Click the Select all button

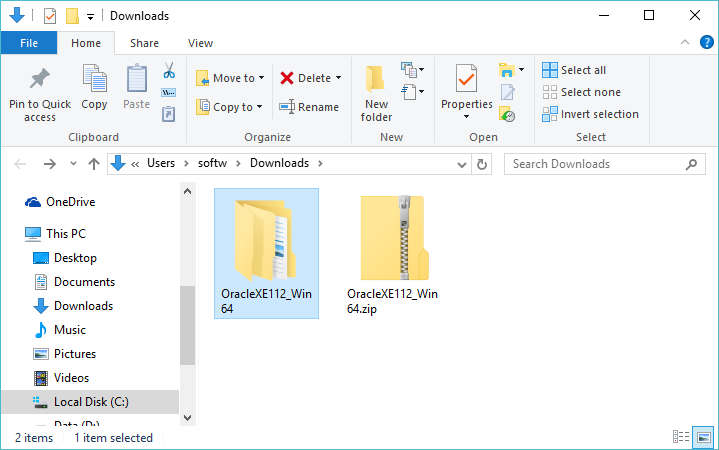(x=574, y=70)
